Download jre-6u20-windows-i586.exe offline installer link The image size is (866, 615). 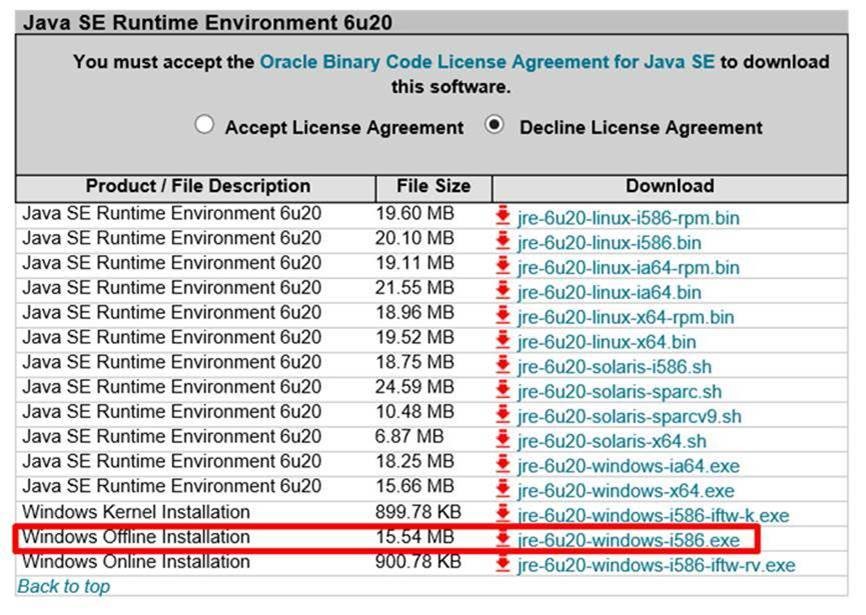pos(629,540)
